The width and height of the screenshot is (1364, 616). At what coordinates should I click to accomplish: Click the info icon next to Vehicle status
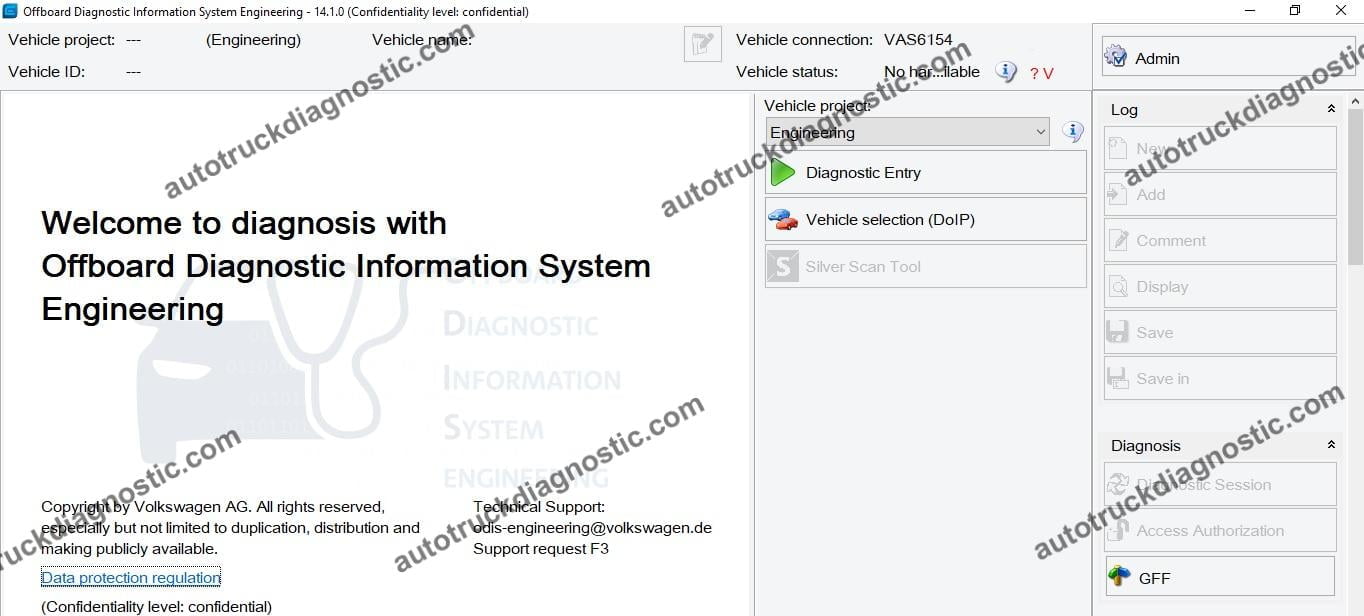pyautogui.click(x=1006, y=71)
